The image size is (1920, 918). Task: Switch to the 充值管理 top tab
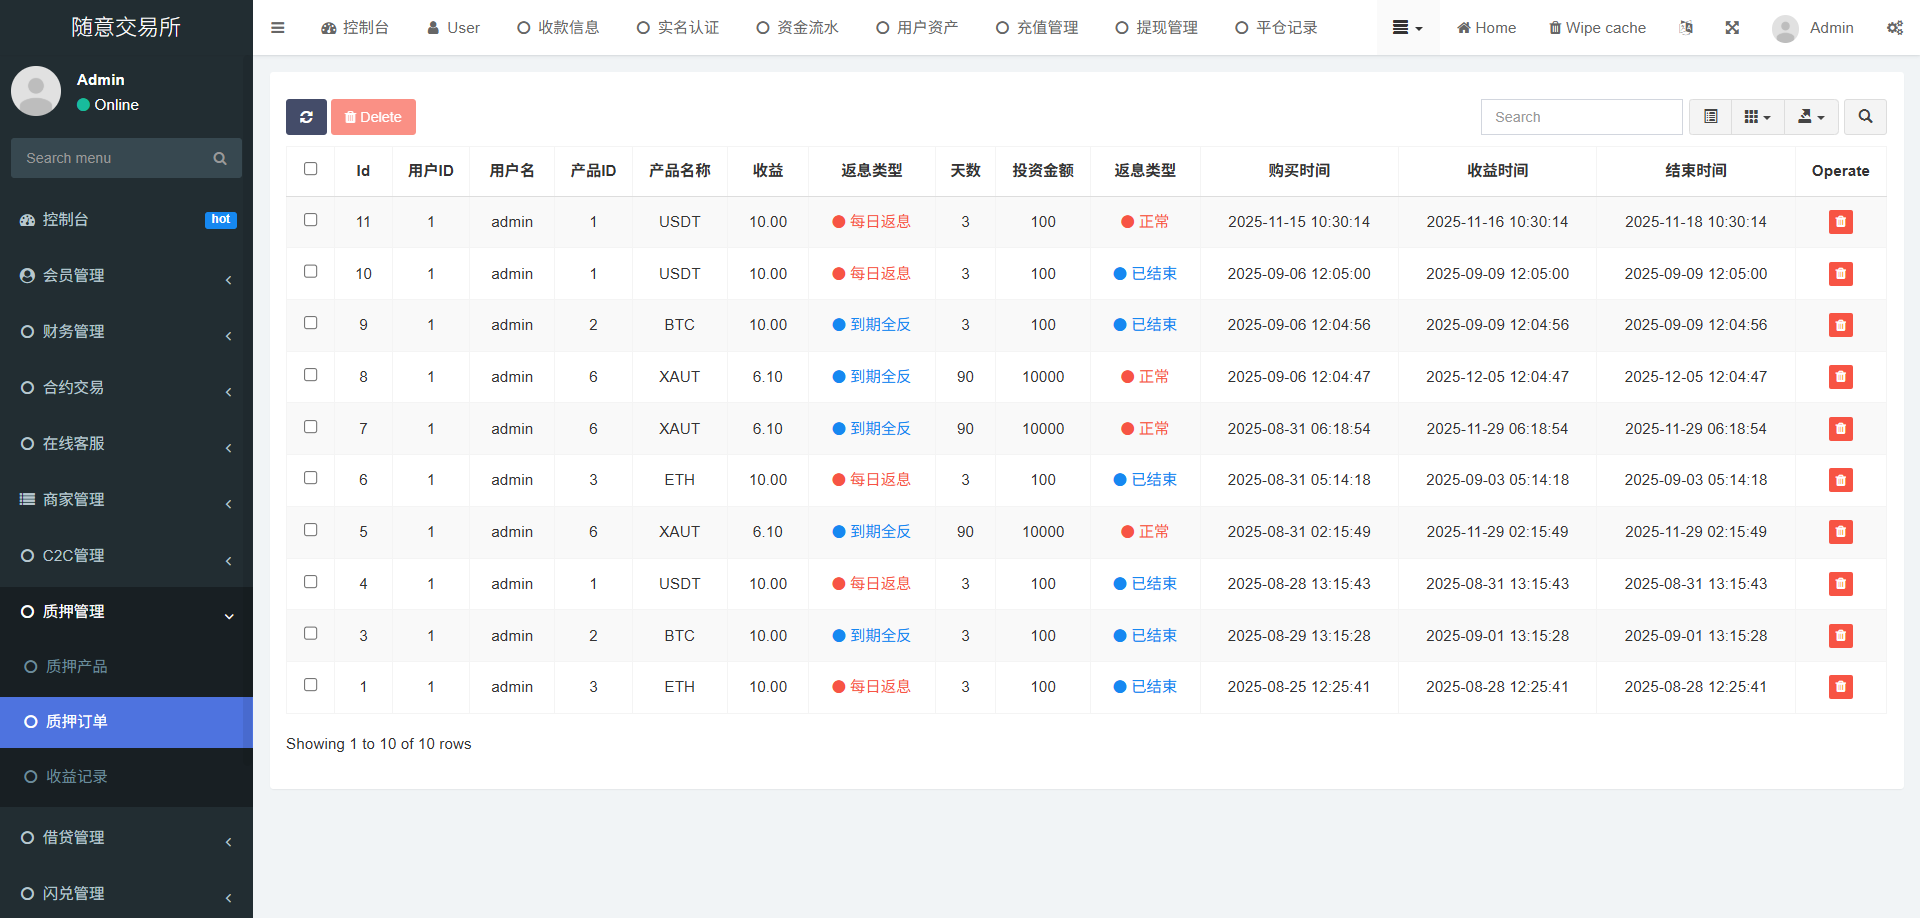click(x=1037, y=28)
